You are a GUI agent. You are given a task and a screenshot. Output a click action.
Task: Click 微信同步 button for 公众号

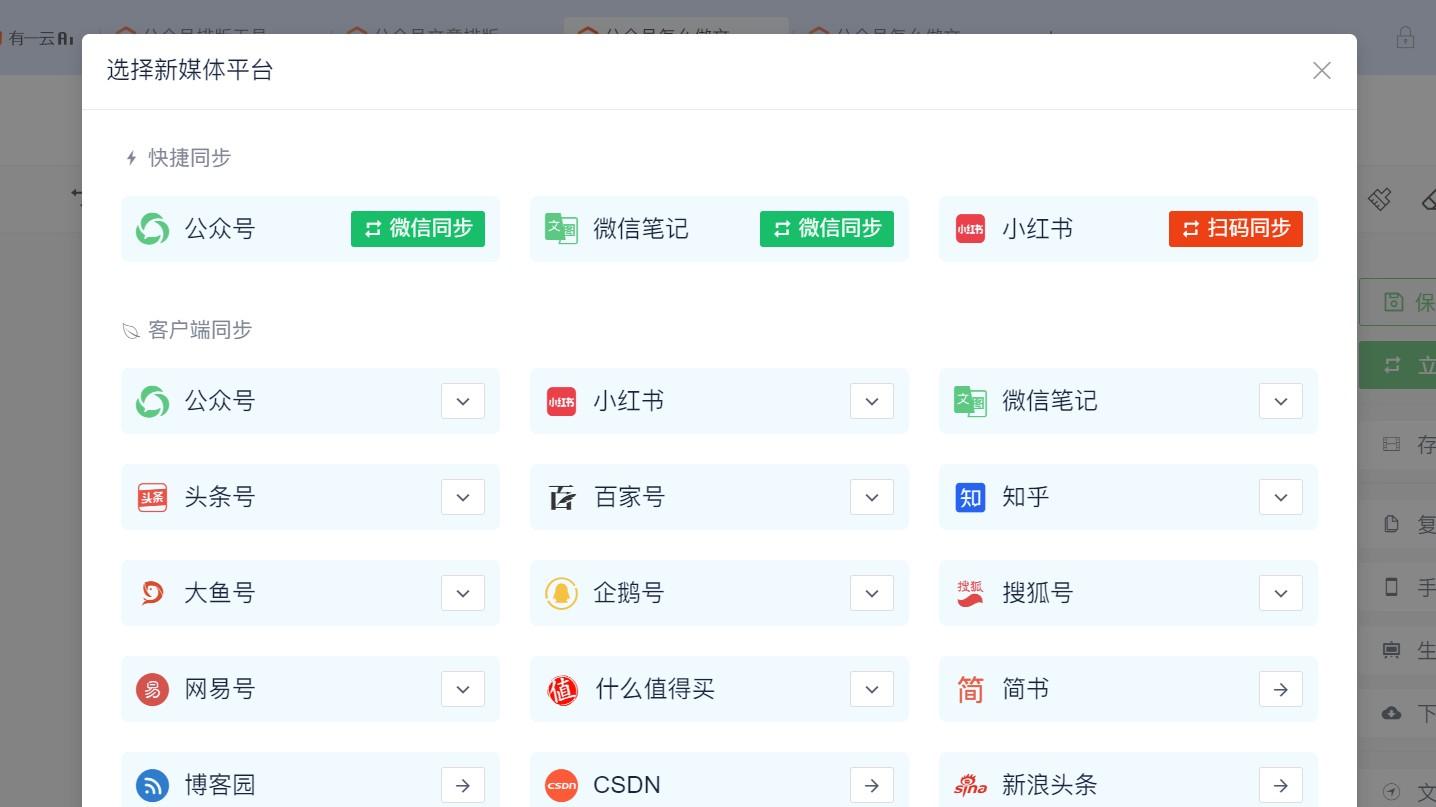click(x=418, y=229)
